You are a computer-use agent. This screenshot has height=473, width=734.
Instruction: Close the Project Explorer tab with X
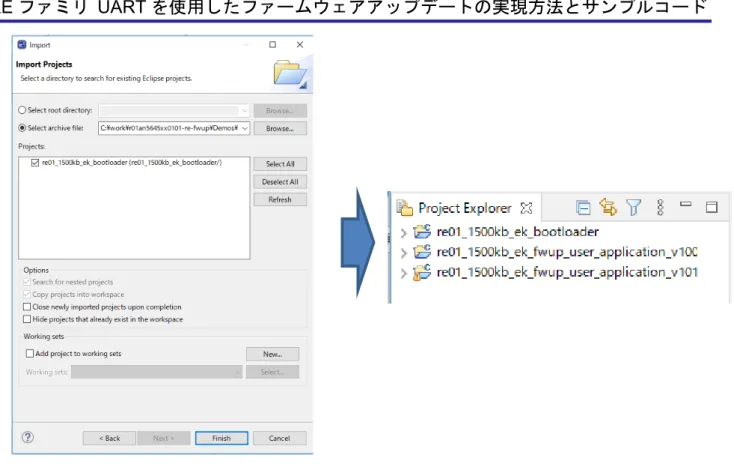(x=526, y=208)
